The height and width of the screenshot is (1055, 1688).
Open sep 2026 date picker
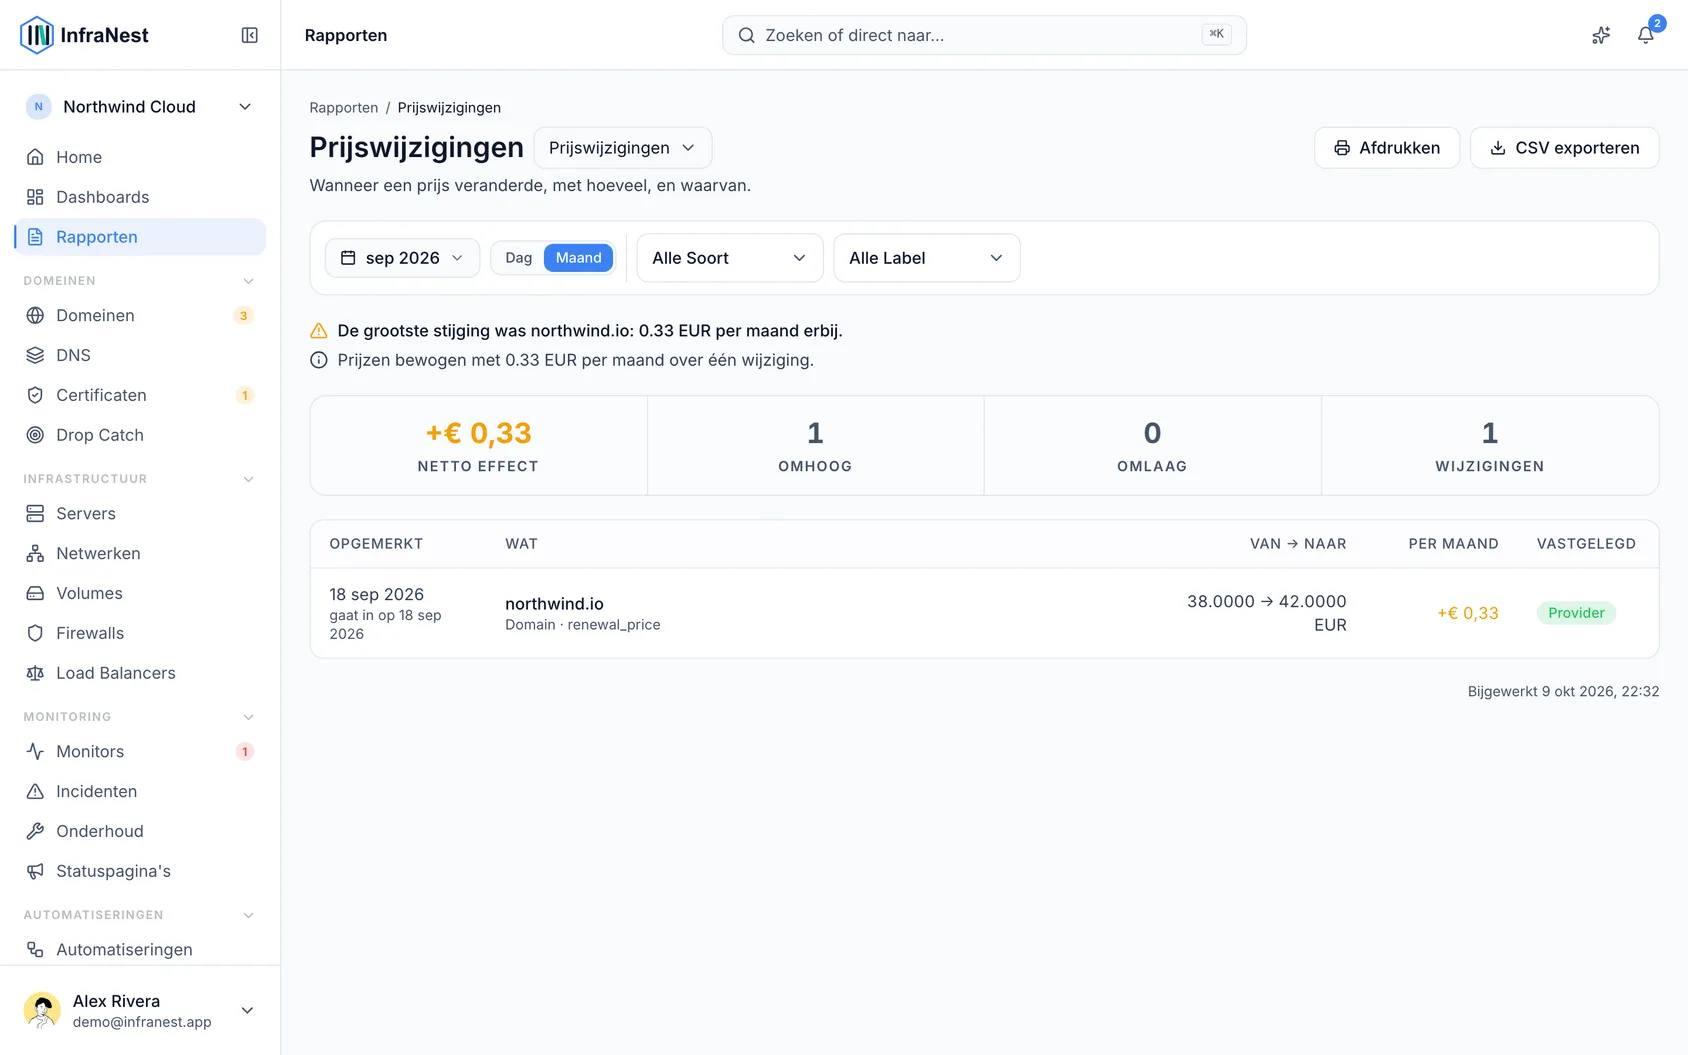pos(402,258)
